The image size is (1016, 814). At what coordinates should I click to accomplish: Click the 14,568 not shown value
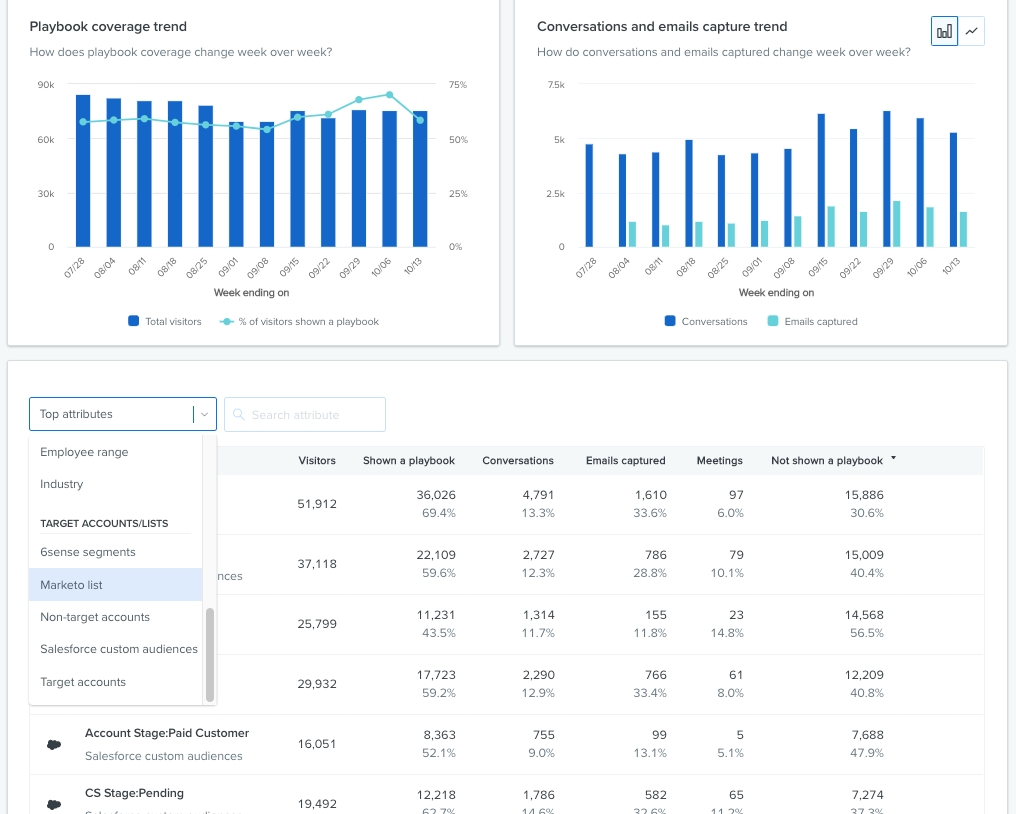click(x=864, y=615)
